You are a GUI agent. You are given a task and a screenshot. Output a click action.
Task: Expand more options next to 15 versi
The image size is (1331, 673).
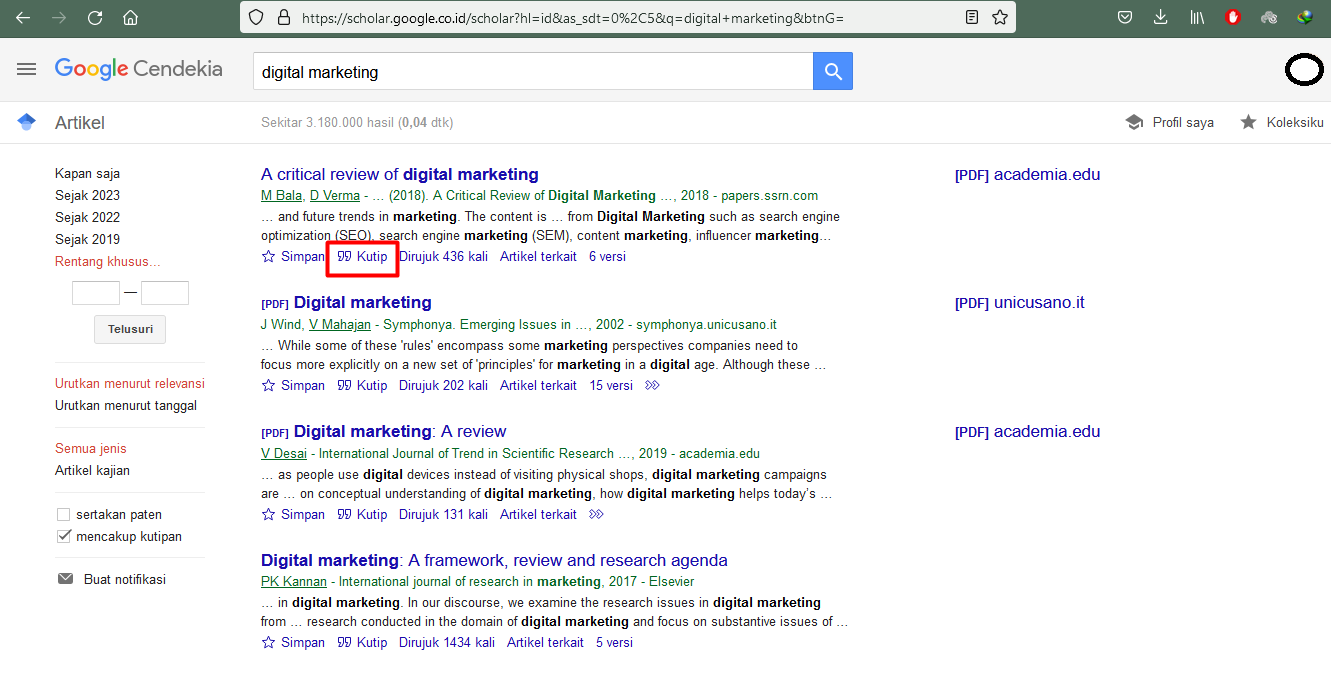(653, 386)
